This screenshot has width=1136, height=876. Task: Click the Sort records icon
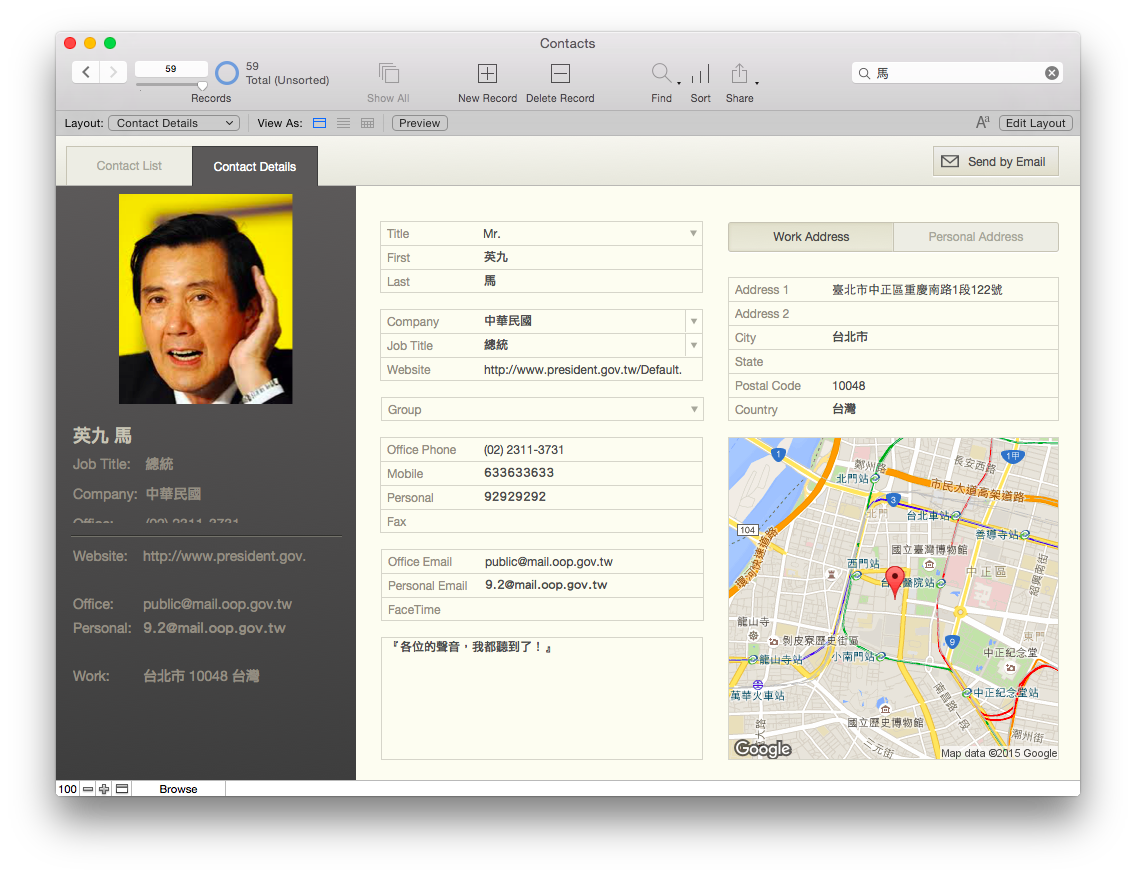pyautogui.click(x=700, y=74)
